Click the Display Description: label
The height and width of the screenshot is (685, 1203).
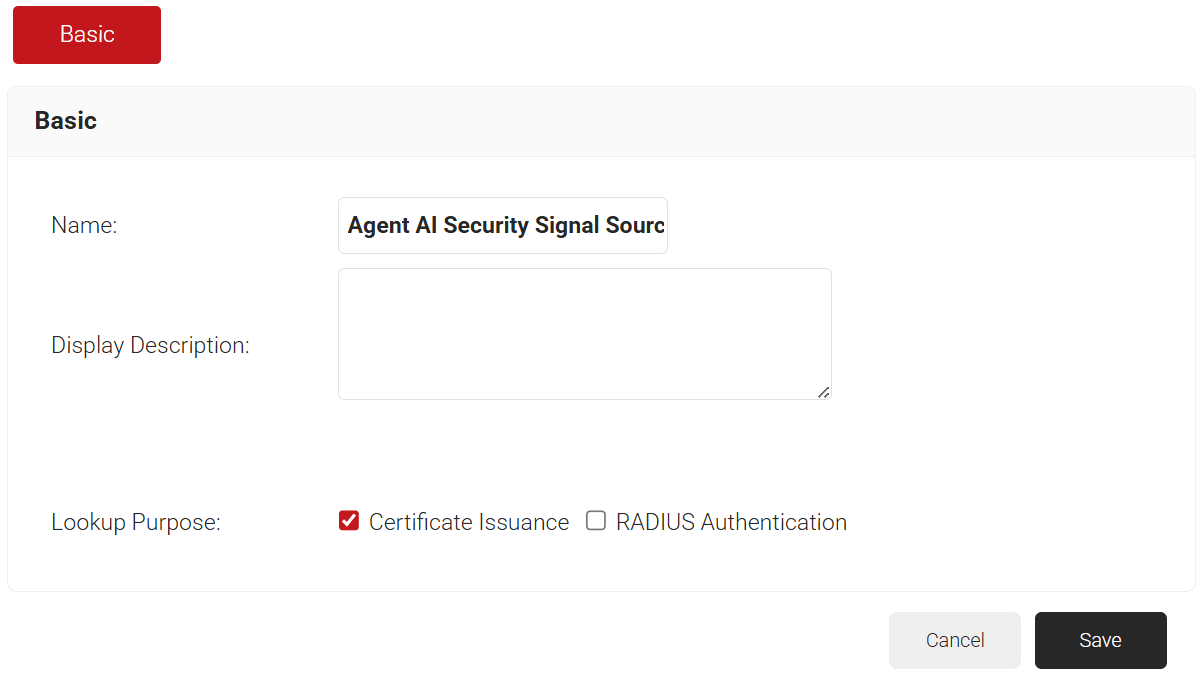coord(150,346)
